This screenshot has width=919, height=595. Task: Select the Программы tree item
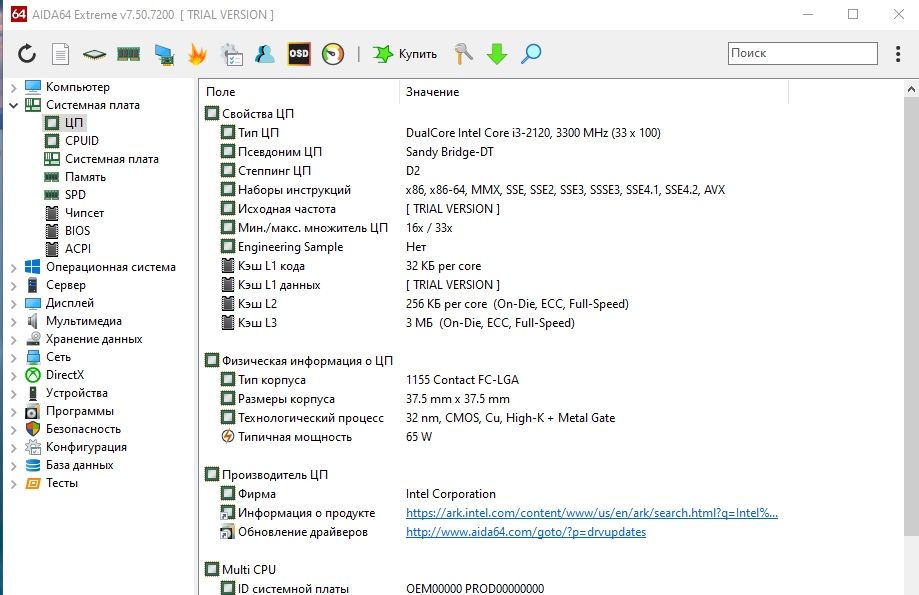coord(69,411)
